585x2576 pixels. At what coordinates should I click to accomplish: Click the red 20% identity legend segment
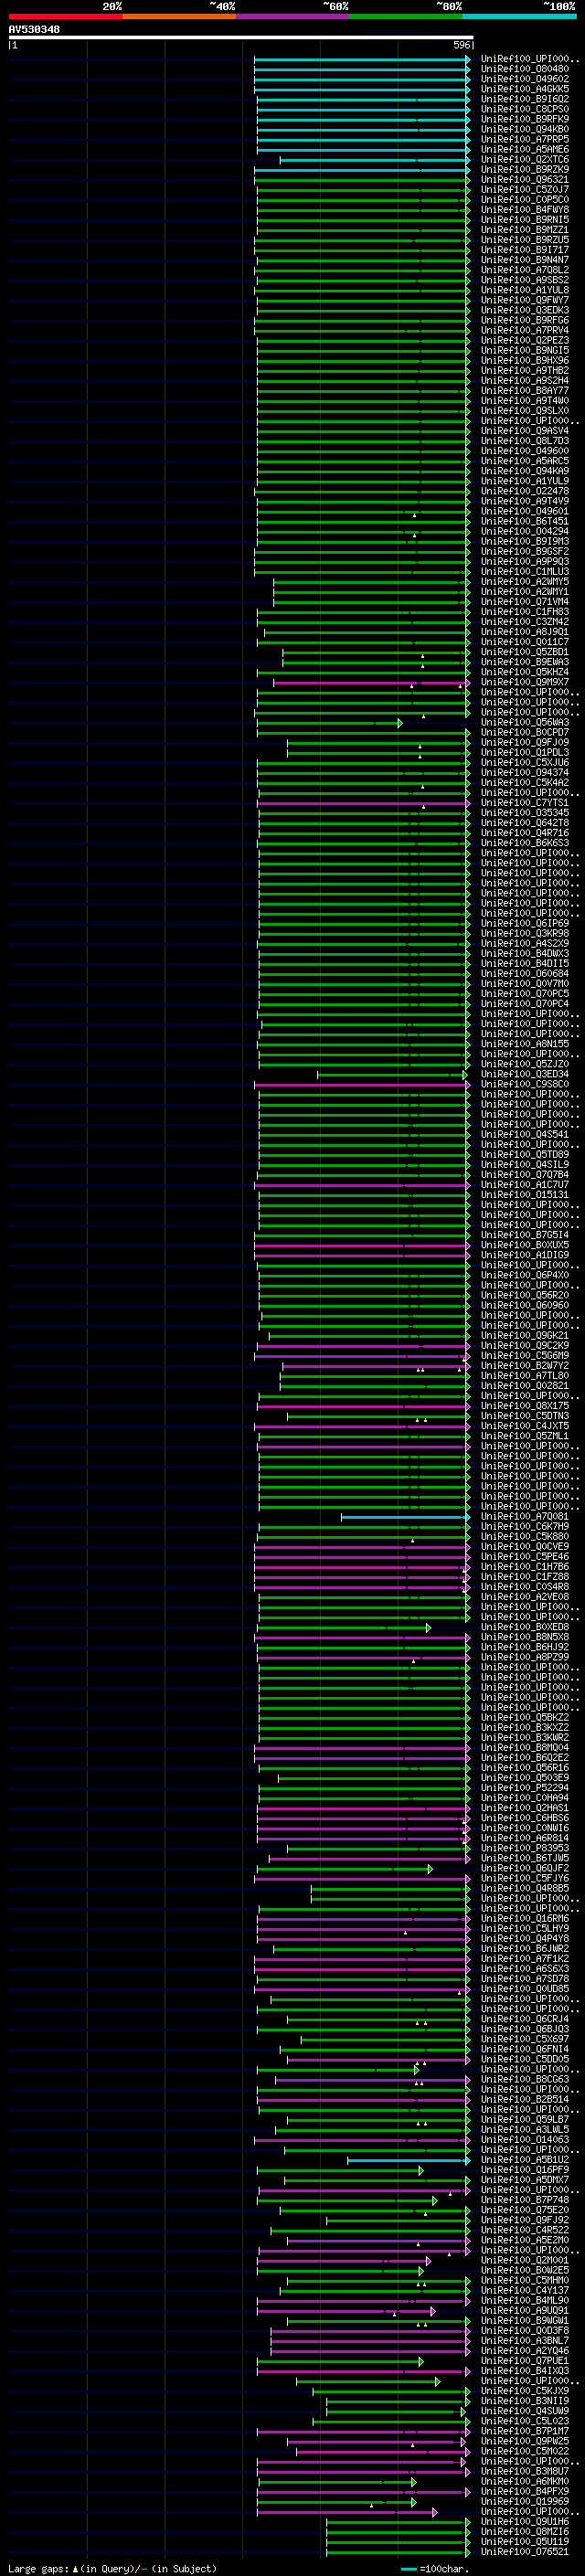pyautogui.click(x=65, y=16)
